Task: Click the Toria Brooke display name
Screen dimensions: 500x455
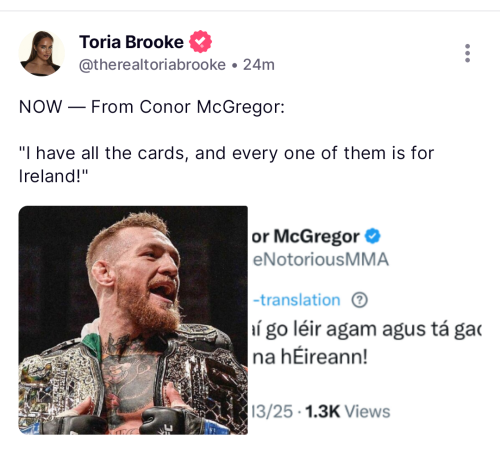Action: tap(131, 42)
